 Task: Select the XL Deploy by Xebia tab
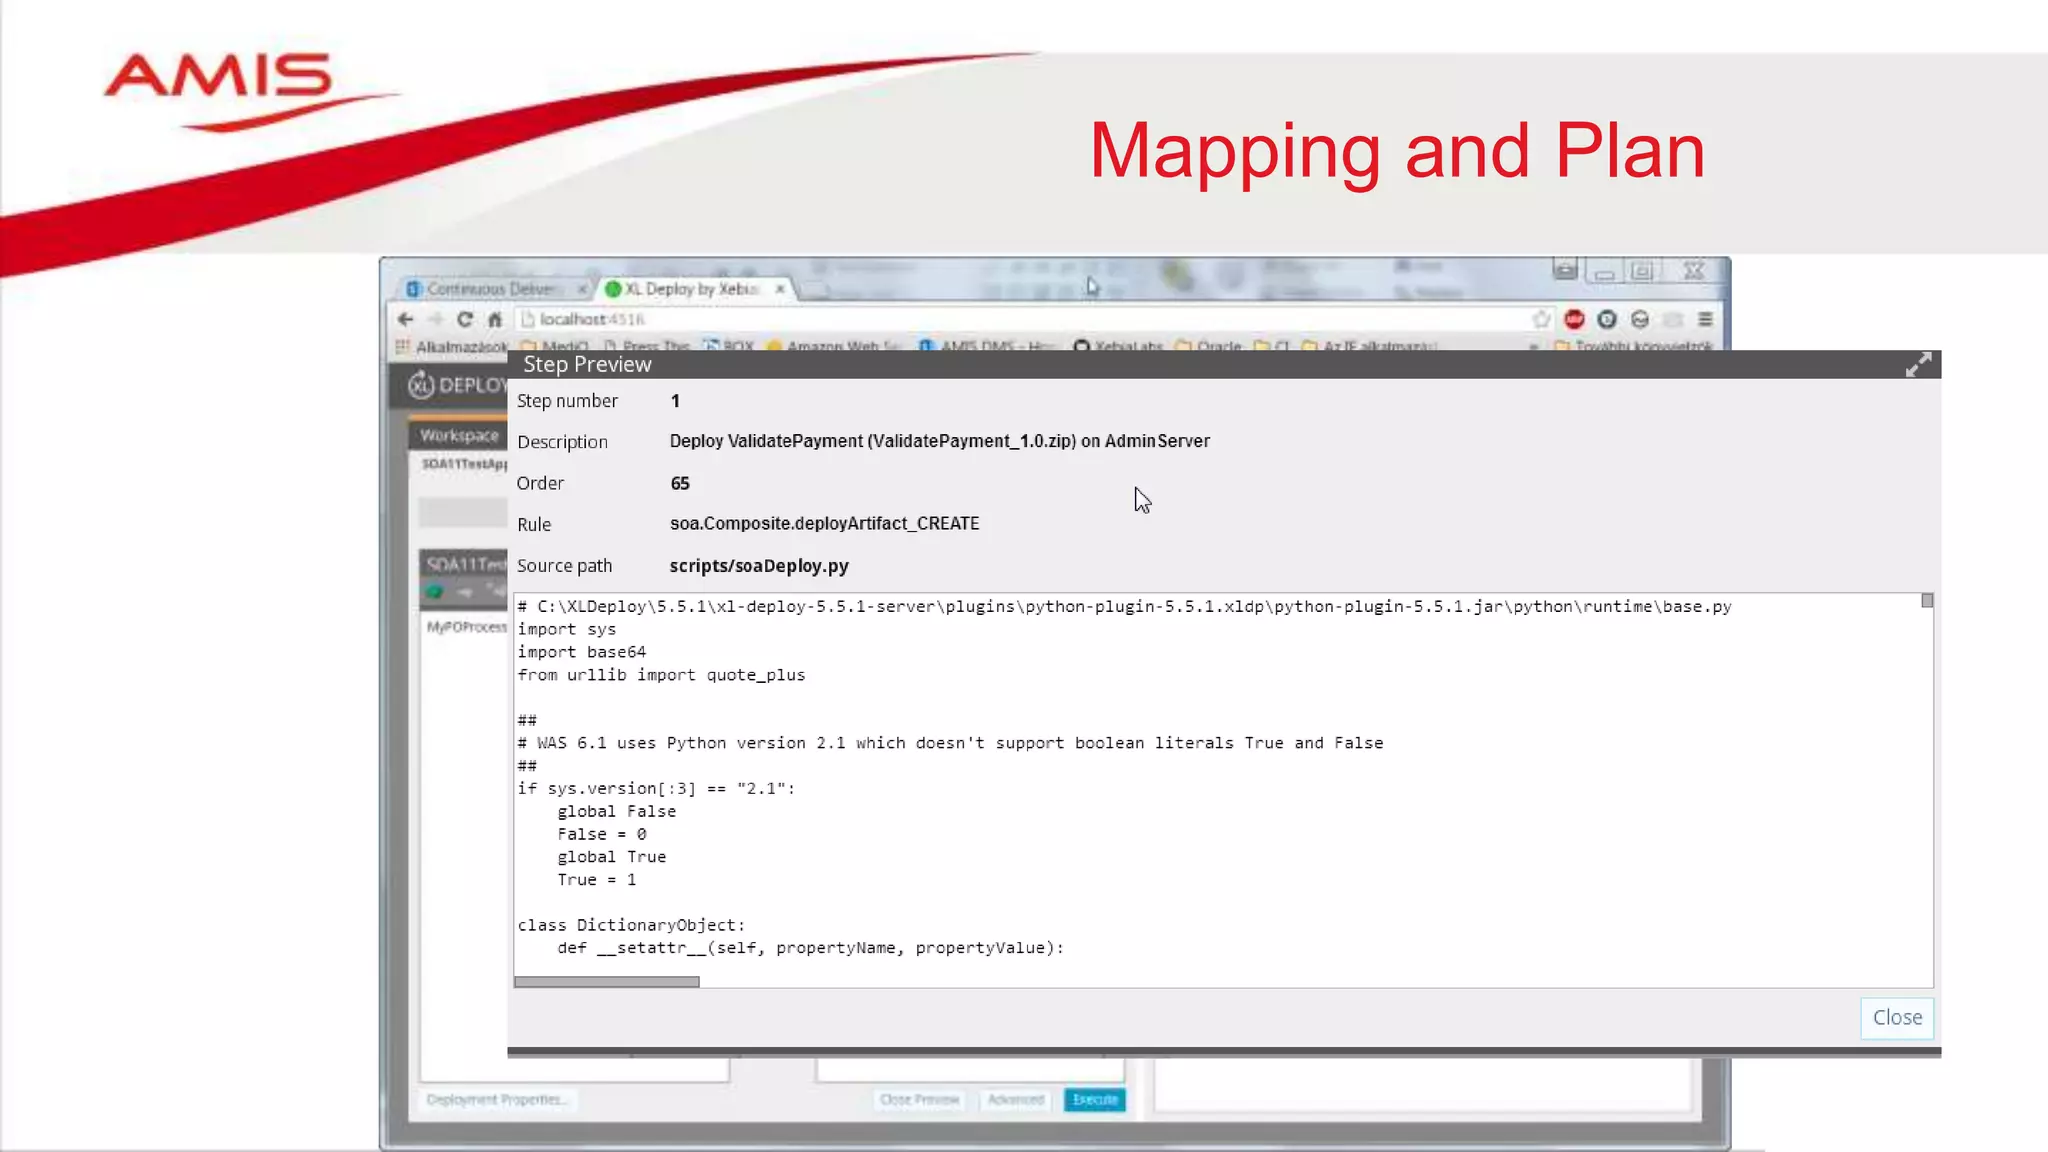(x=690, y=289)
